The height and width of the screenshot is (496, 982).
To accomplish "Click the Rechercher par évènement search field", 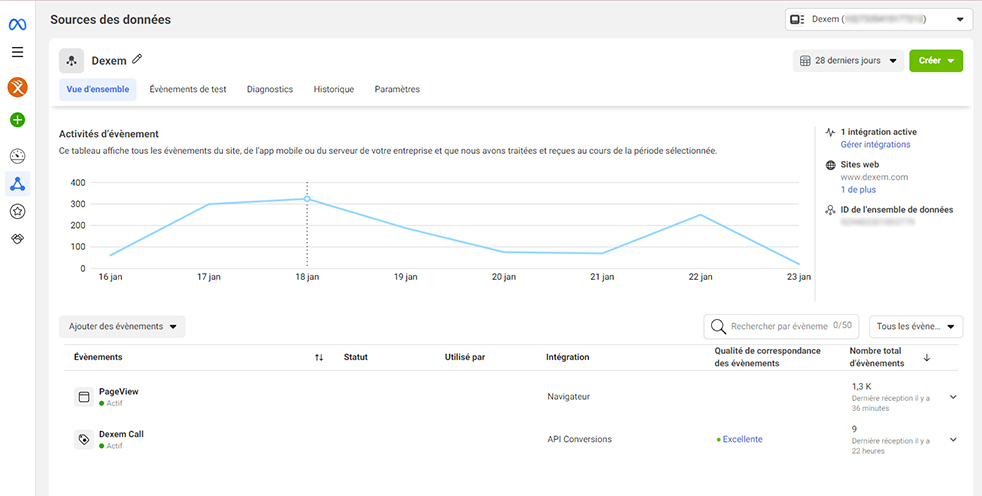I will (x=782, y=326).
